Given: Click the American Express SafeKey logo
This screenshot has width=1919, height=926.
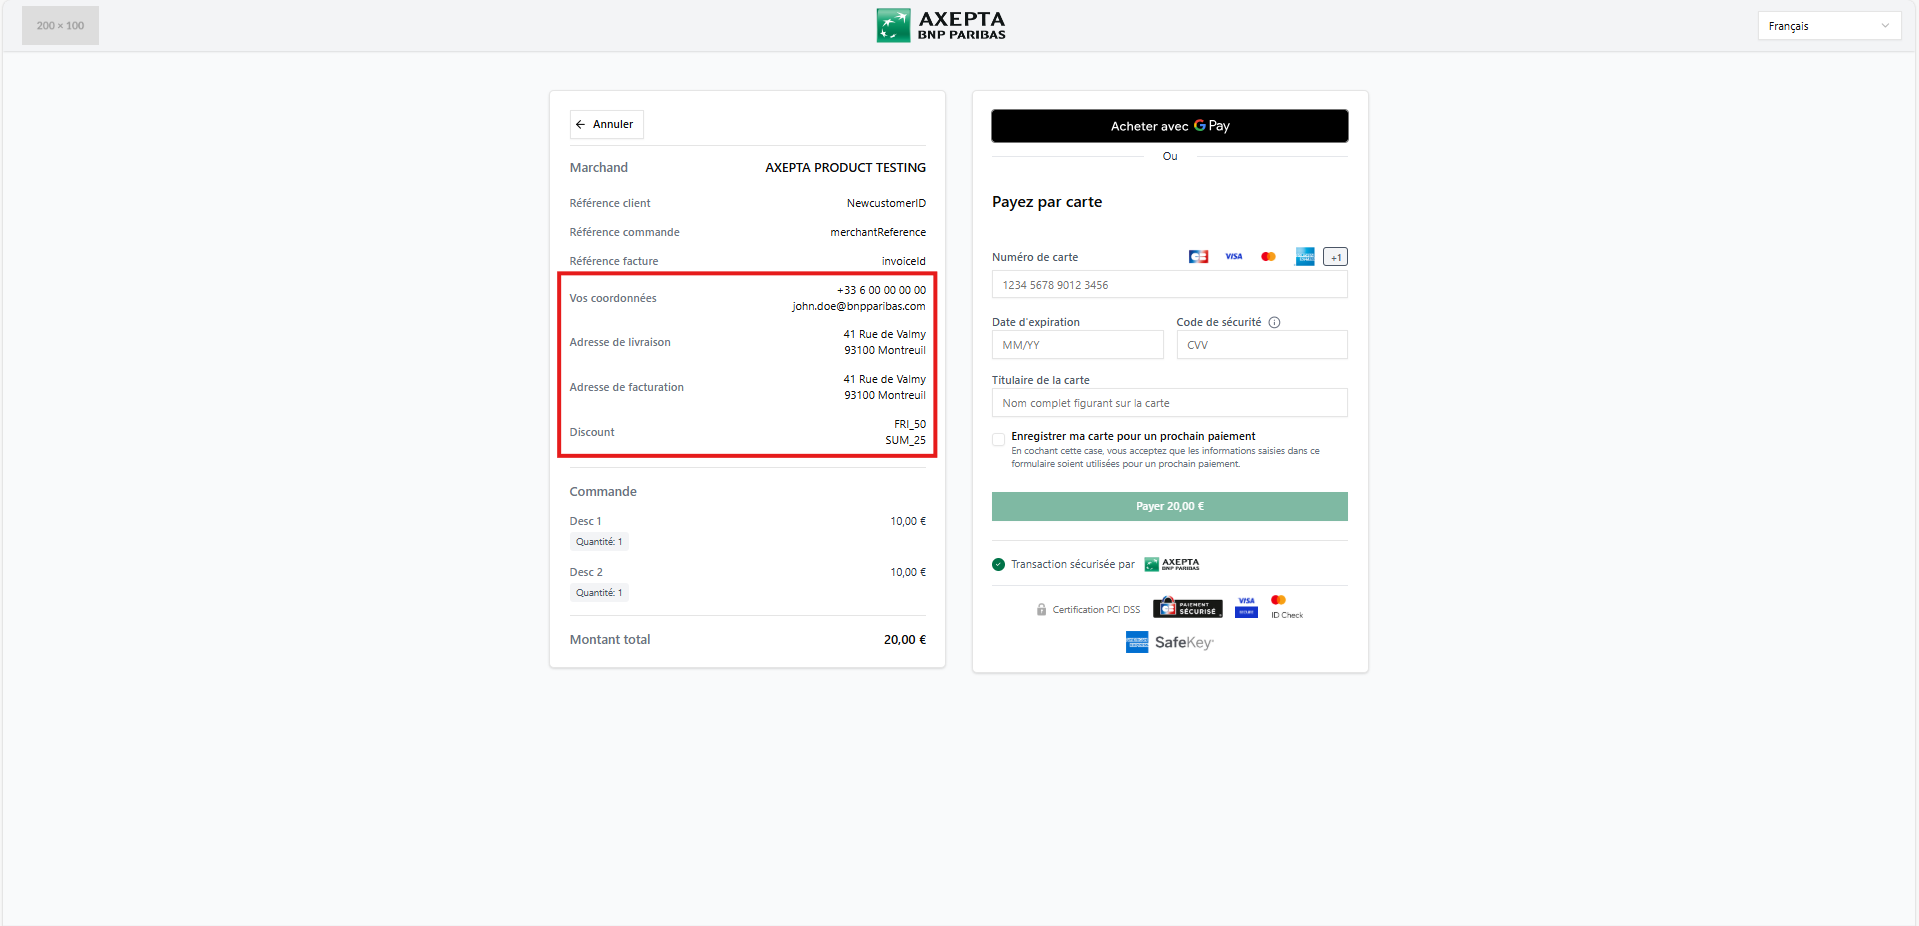Looking at the screenshot, I should point(1169,642).
